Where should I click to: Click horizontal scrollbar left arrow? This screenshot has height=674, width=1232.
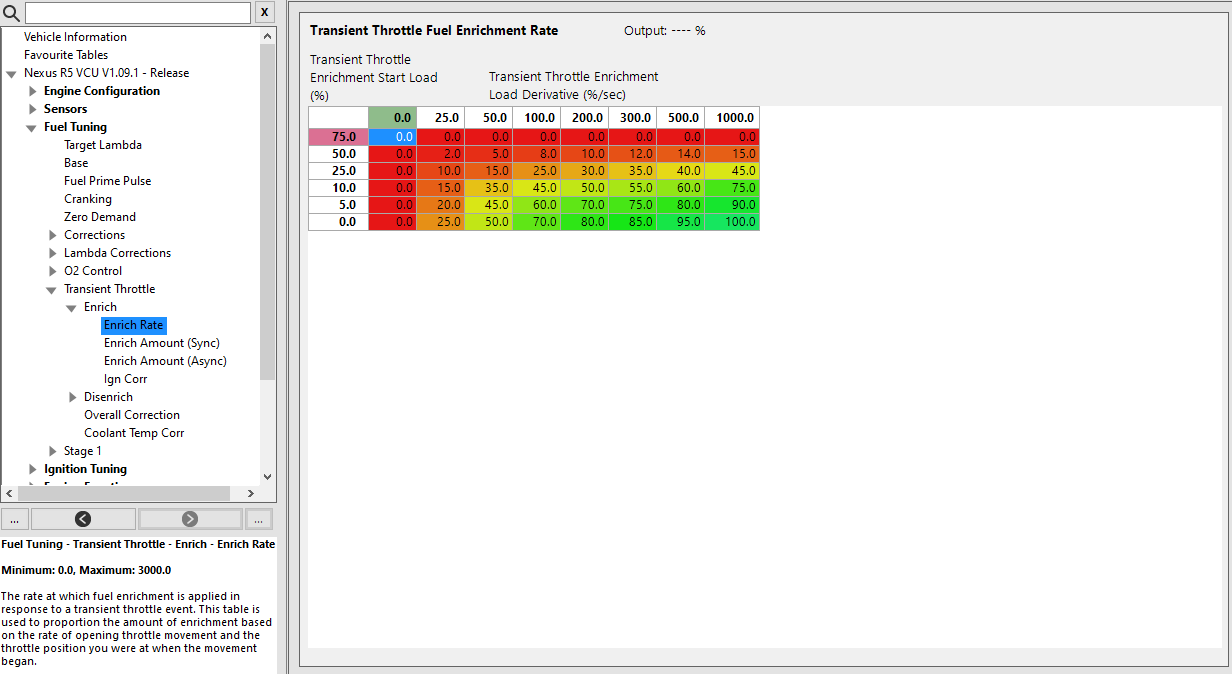[x=9, y=493]
